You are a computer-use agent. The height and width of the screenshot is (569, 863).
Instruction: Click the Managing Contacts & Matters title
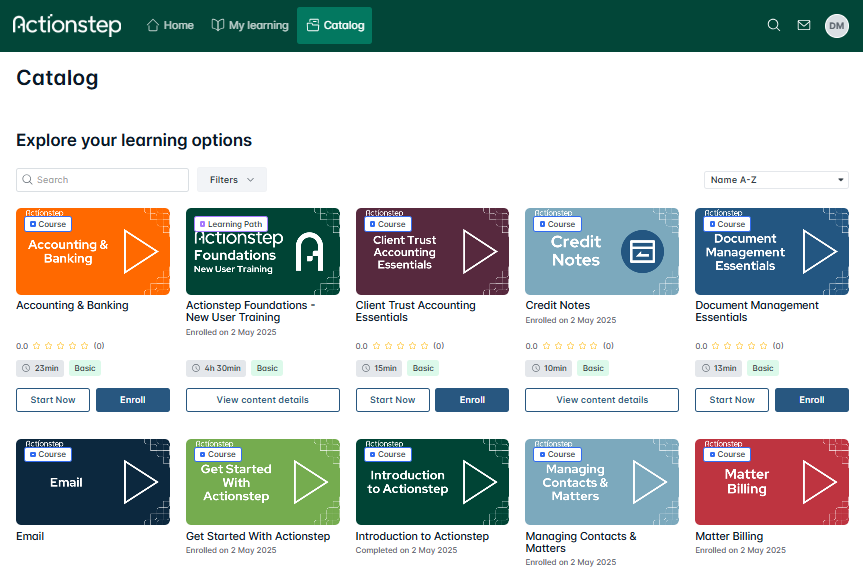581,543
